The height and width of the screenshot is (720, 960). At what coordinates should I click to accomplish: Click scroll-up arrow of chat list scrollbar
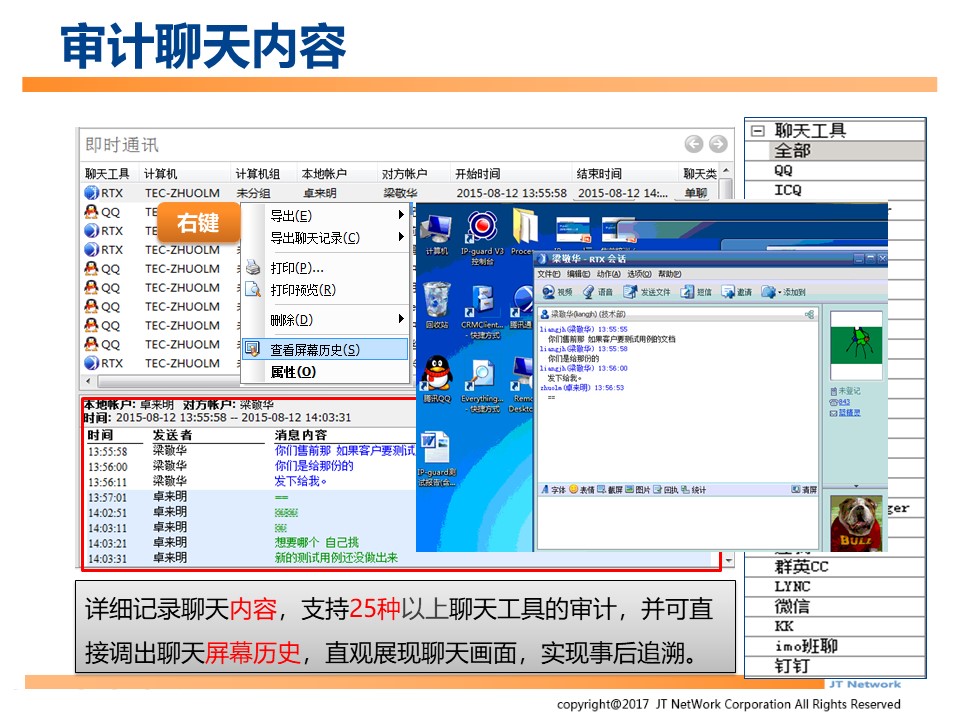click(x=726, y=171)
